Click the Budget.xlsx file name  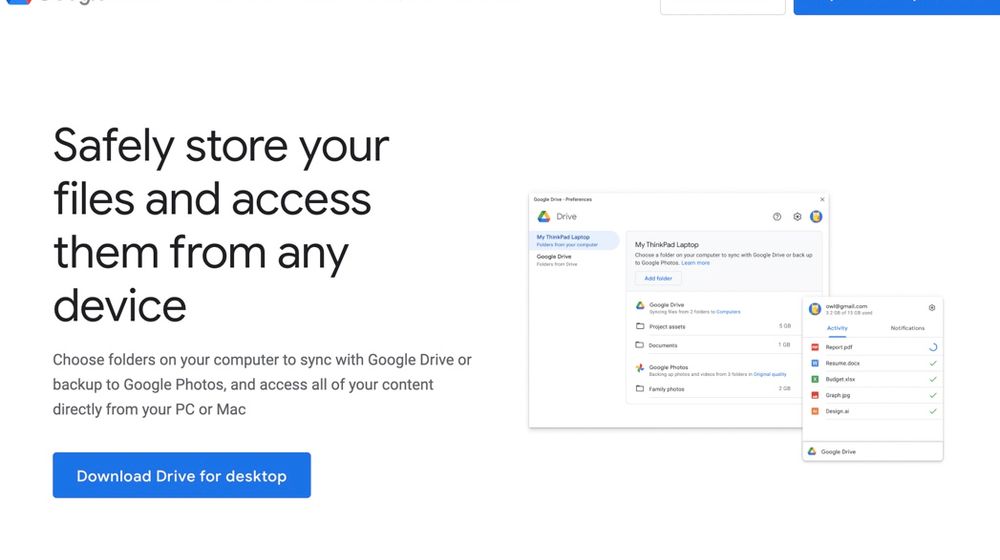[x=840, y=379]
